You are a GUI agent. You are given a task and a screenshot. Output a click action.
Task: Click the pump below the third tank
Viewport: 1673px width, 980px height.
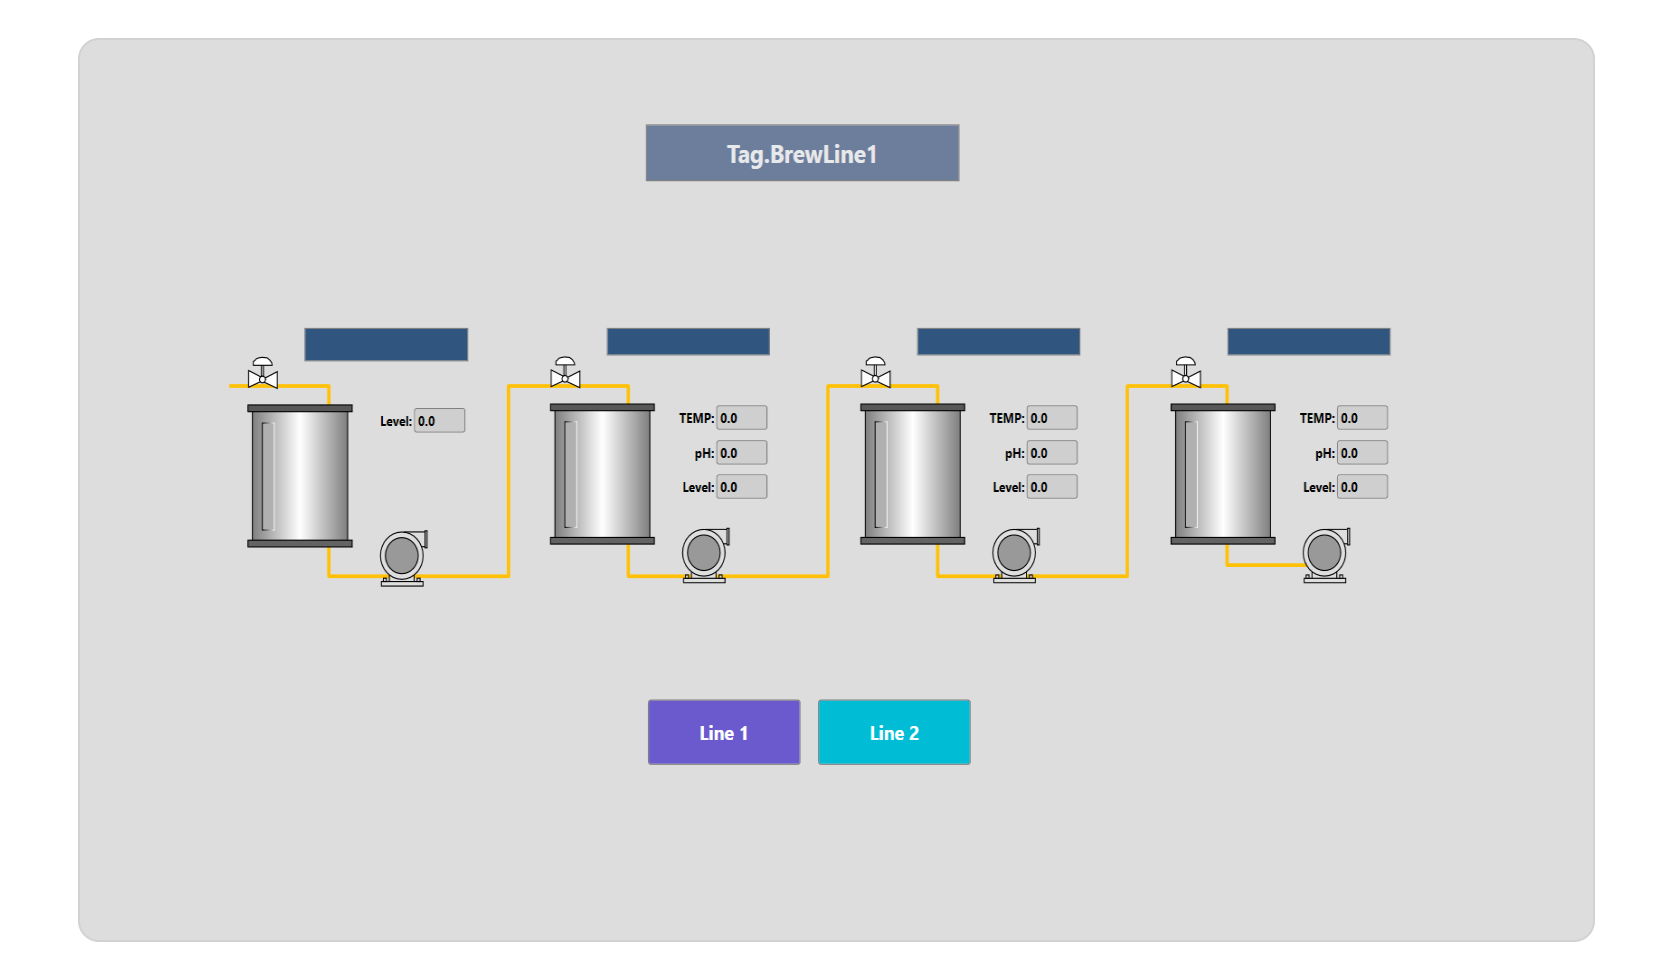click(1015, 555)
